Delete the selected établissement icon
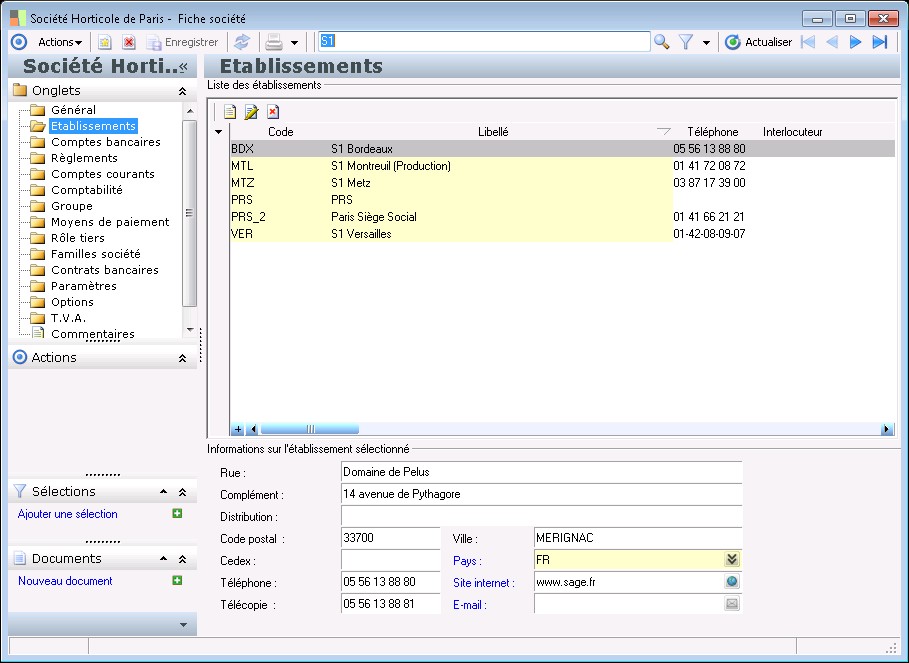909x663 pixels. (273, 112)
